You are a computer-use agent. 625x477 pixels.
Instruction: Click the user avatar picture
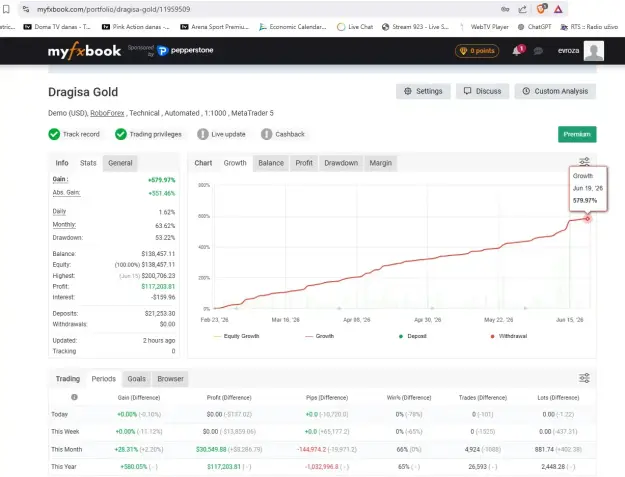594,51
